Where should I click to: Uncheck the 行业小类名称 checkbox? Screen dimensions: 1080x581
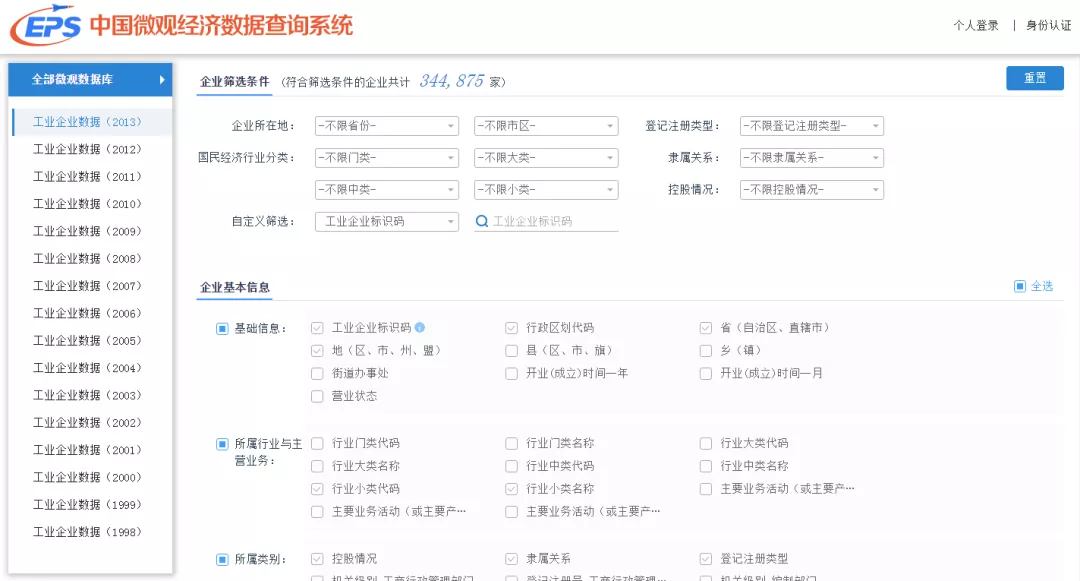pos(511,489)
